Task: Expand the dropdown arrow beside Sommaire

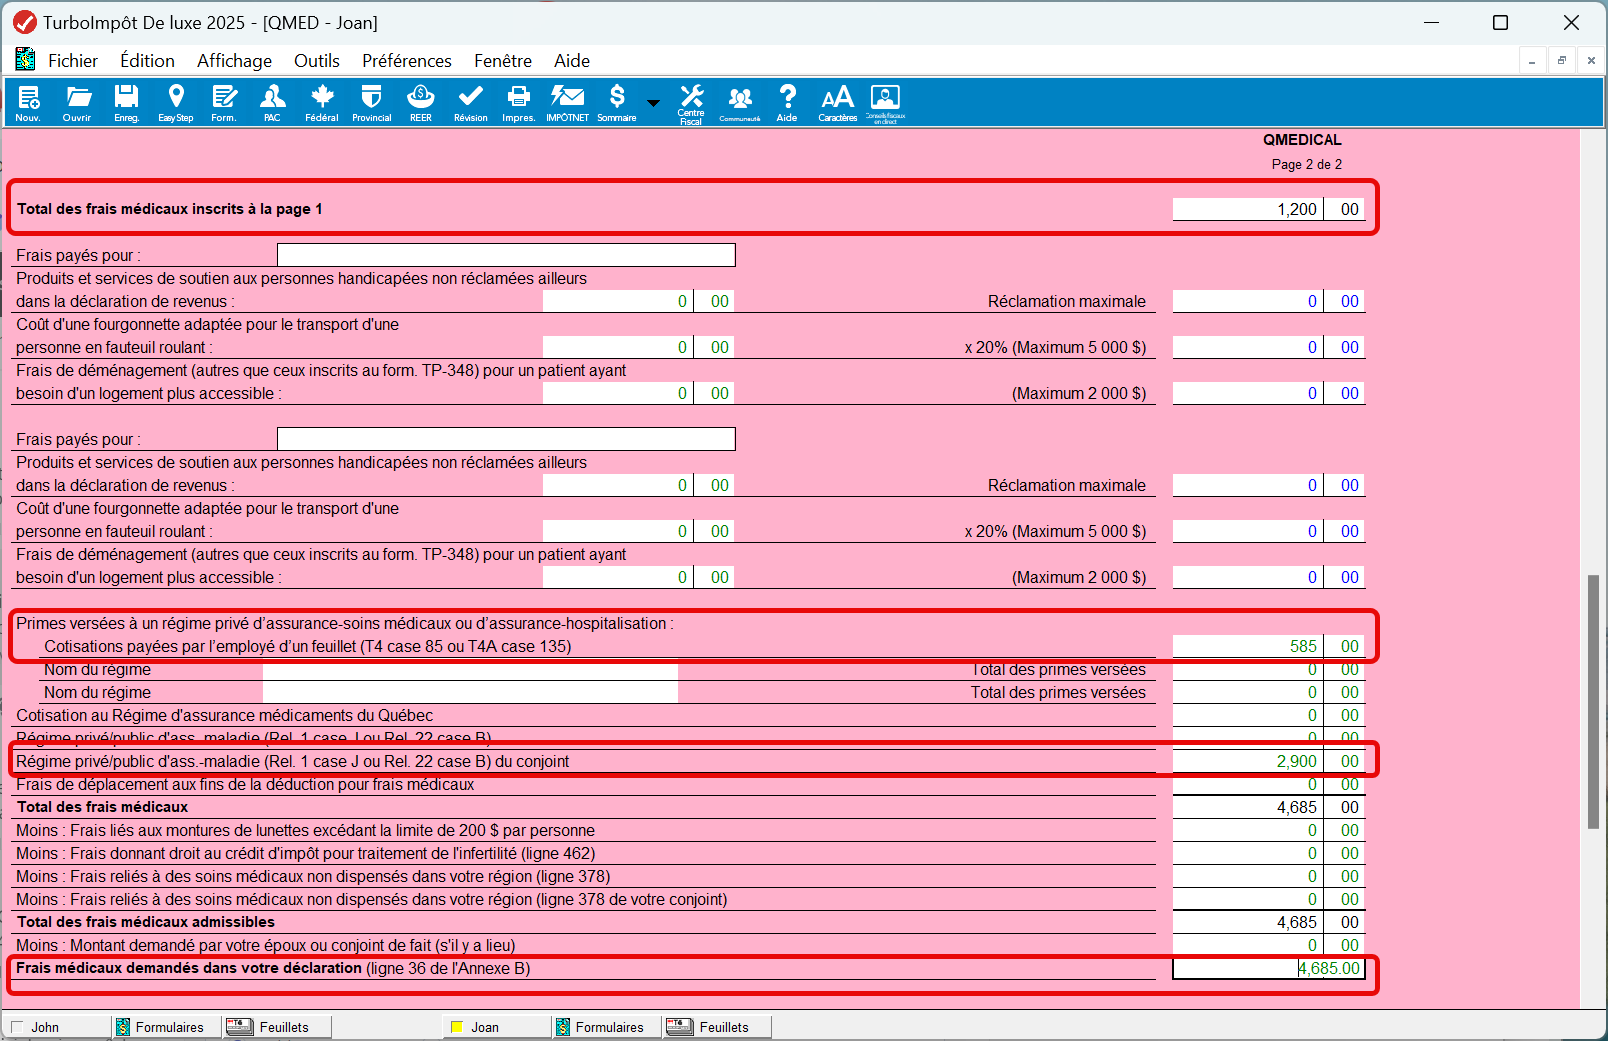Action: tap(653, 103)
